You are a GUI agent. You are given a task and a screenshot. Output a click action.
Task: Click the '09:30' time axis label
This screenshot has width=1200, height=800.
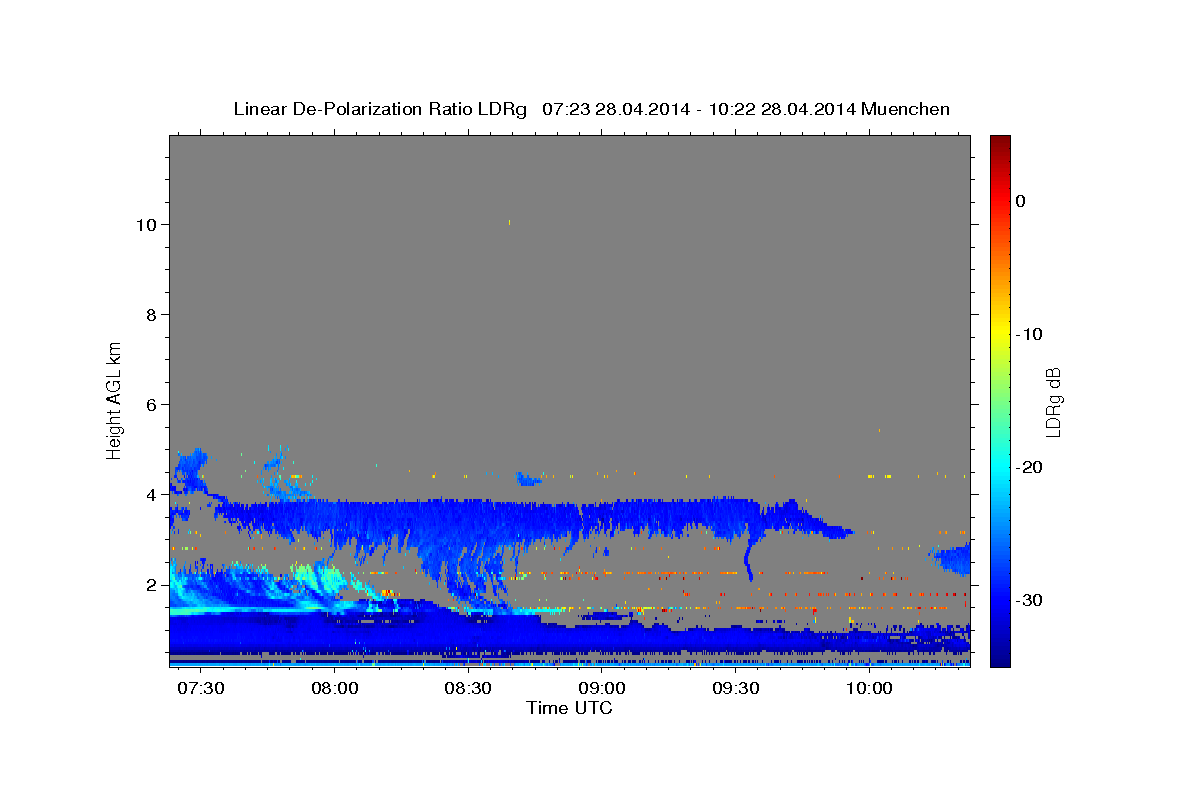(736, 690)
